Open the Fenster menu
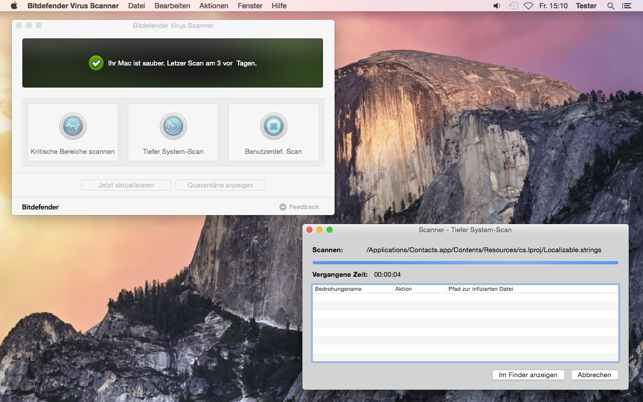 pos(250,6)
